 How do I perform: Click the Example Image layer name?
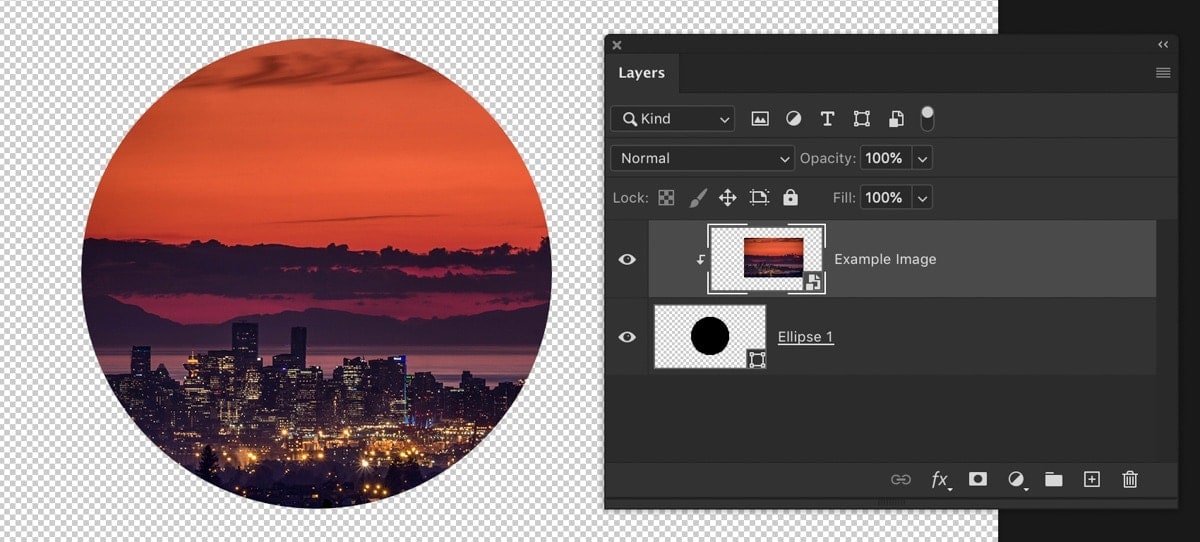[x=885, y=259]
